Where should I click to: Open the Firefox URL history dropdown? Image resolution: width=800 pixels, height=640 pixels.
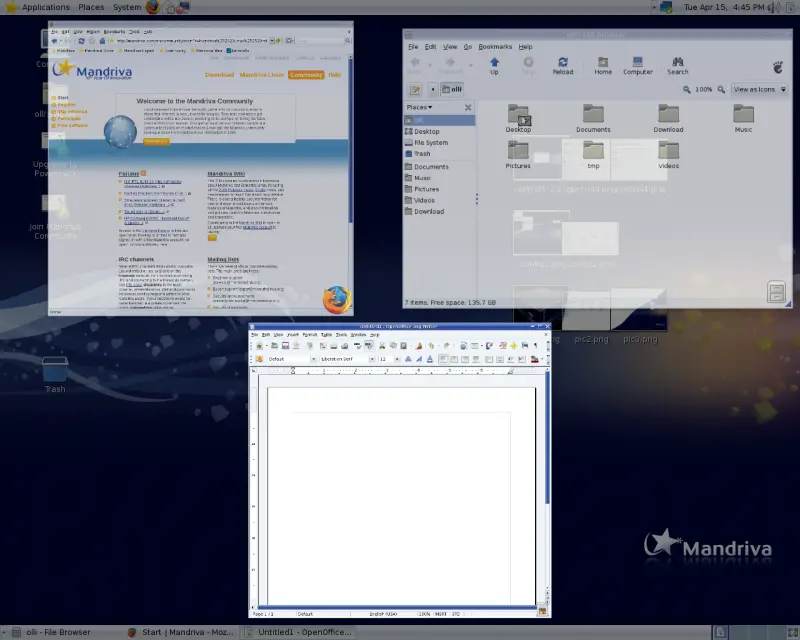tap(272, 41)
